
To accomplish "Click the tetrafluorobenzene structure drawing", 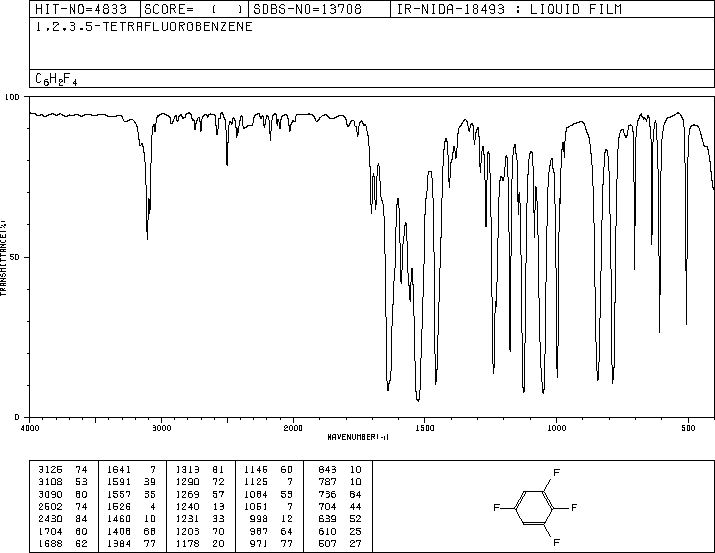I will [536, 507].
